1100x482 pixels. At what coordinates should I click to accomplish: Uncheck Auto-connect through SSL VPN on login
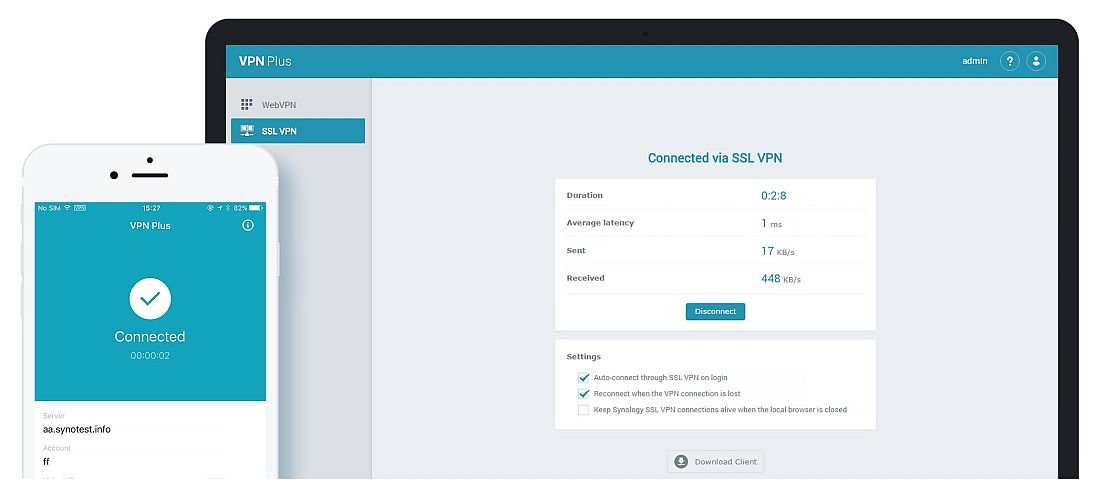pos(583,377)
